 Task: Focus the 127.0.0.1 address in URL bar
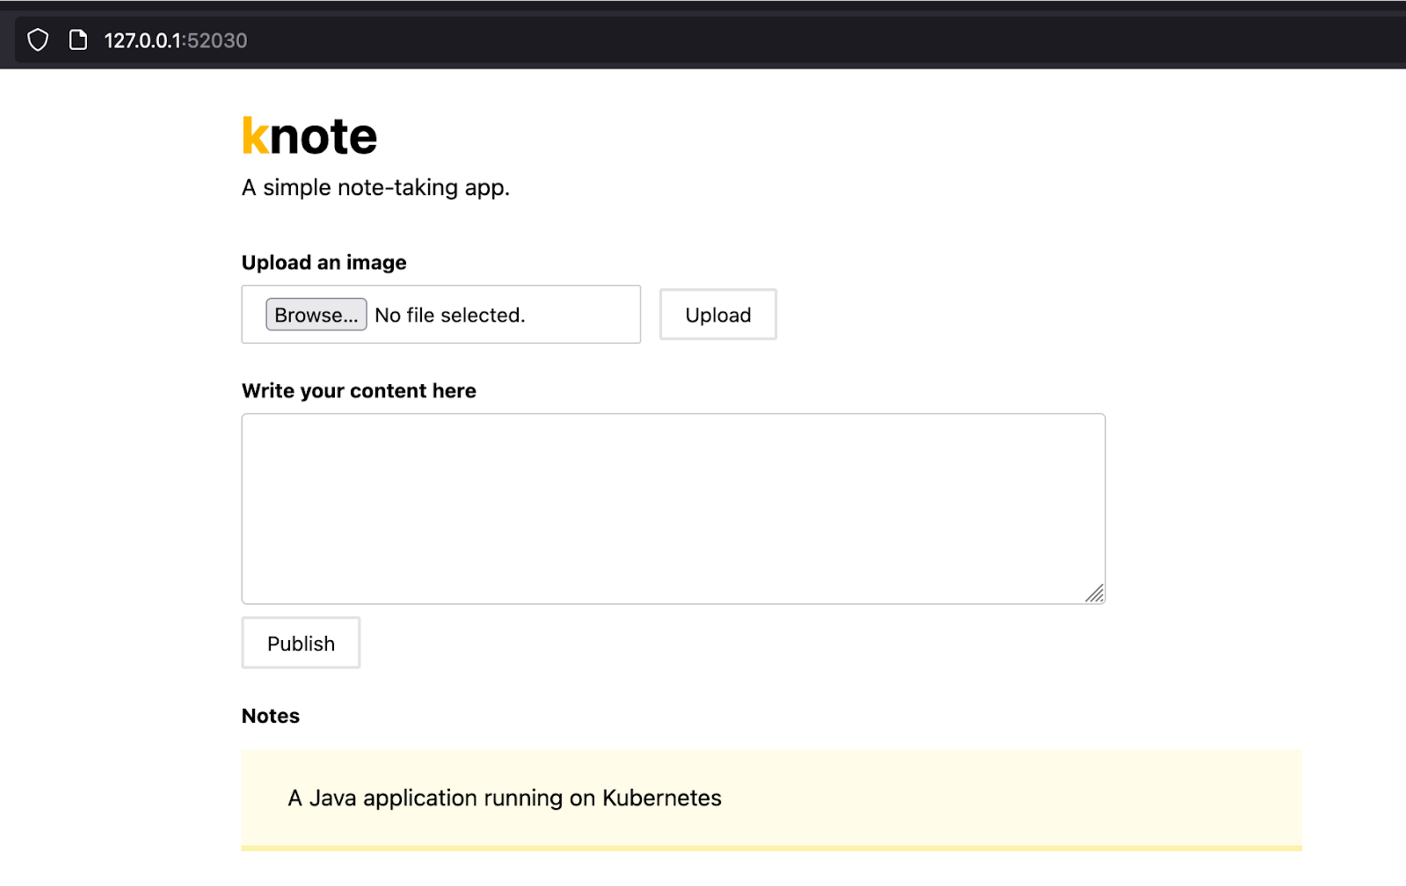pos(142,41)
